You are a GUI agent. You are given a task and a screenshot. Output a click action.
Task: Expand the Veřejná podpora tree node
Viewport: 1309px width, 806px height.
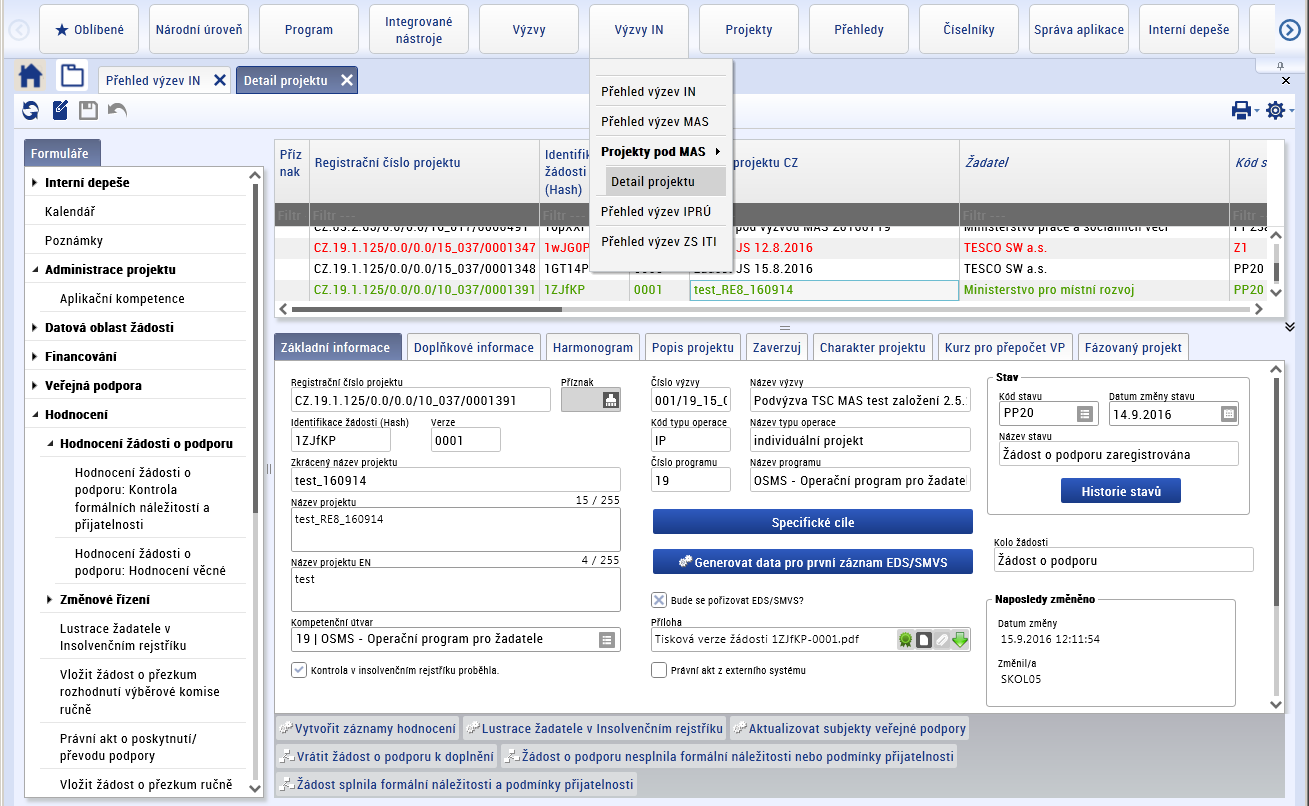click(x=35, y=386)
